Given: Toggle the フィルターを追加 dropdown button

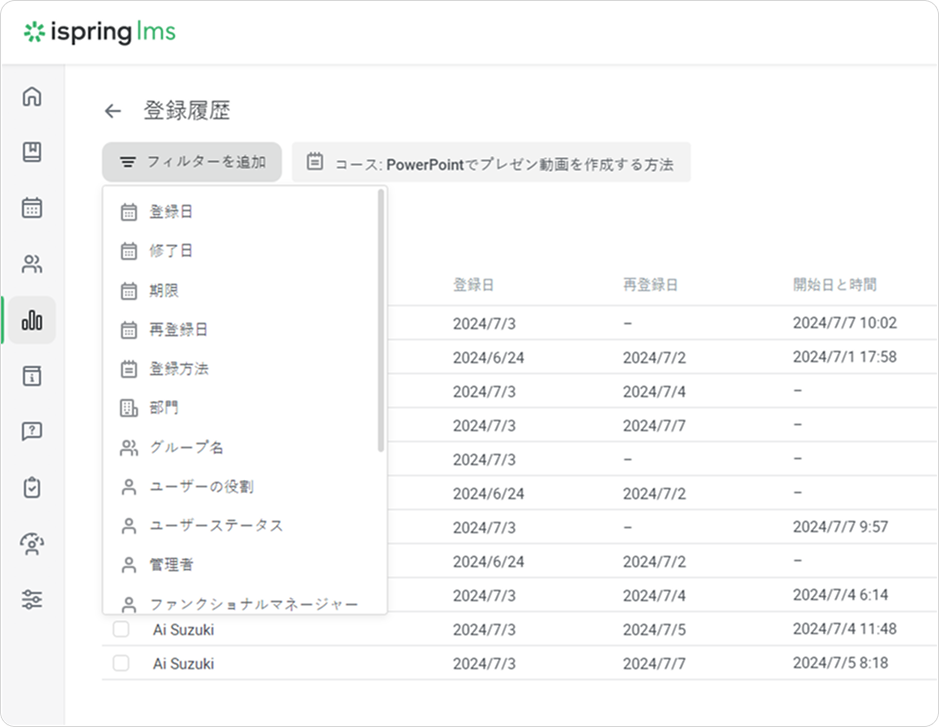Looking at the screenshot, I should click(x=192, y=162).
